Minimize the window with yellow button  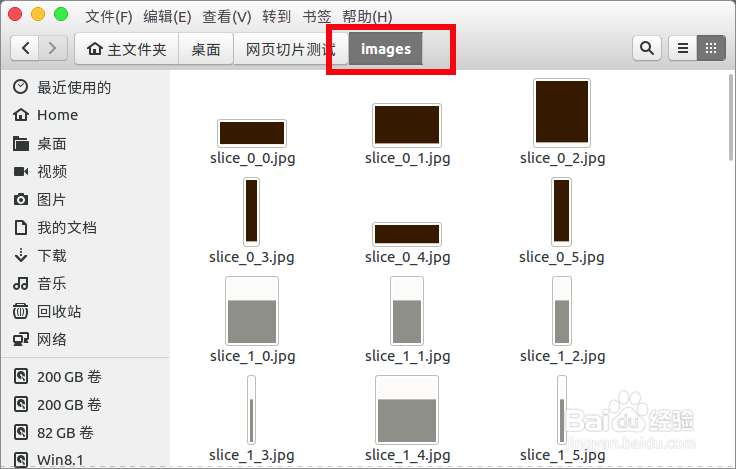38,14
